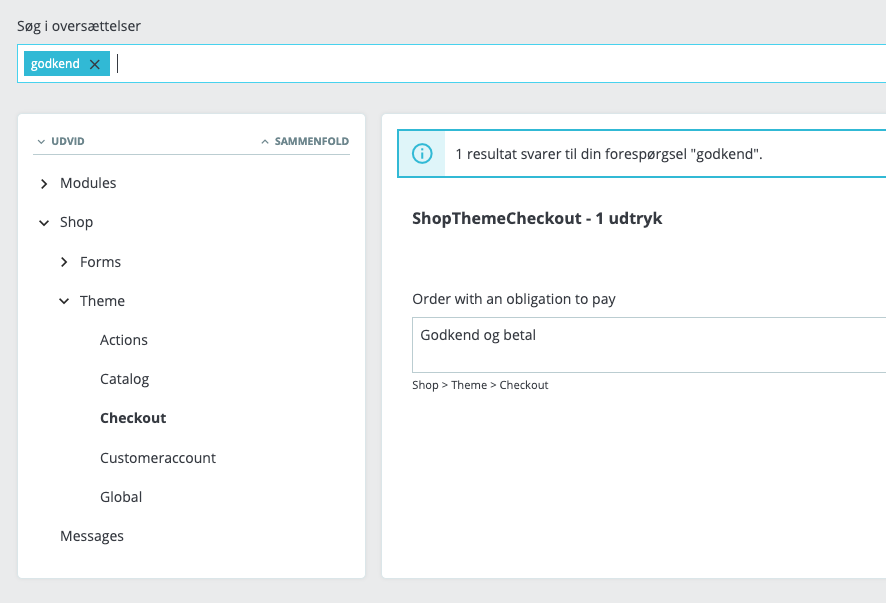
Task: Expand the Modules tree chevron
Action: (44, 184)
